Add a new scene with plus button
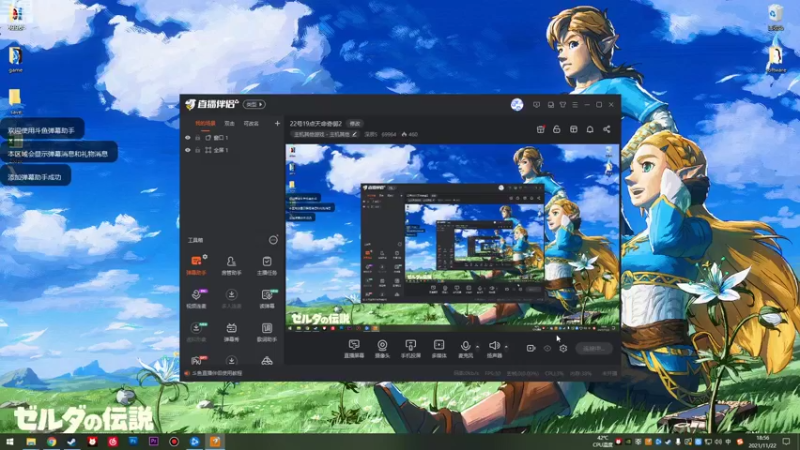The width and height of the screenshot is (800, 450). click(x=277, y=123)
